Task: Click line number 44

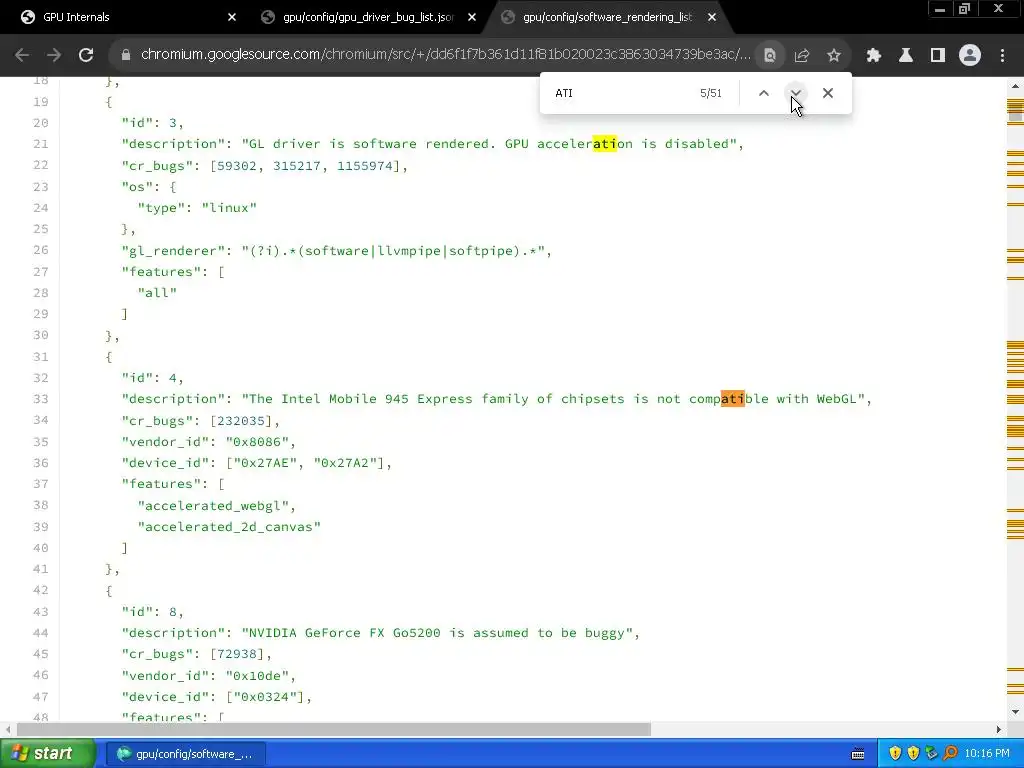Action: (40, 633)
